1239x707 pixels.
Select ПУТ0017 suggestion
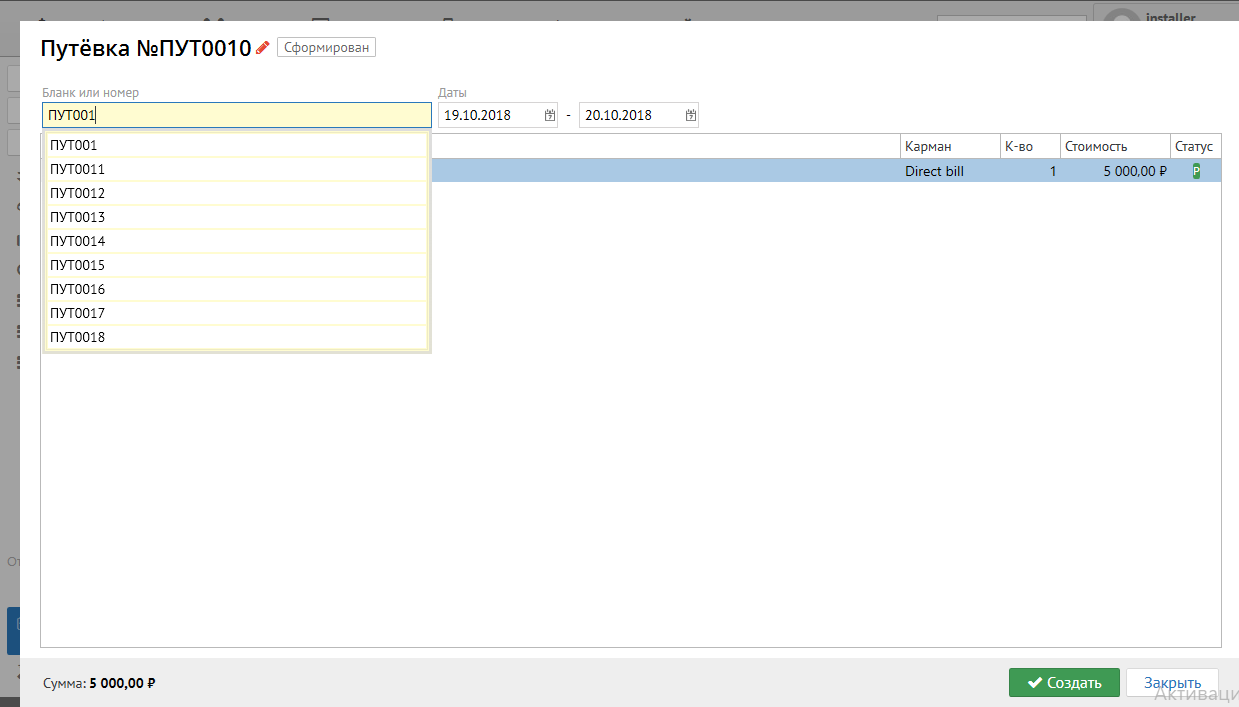point(237,313)
